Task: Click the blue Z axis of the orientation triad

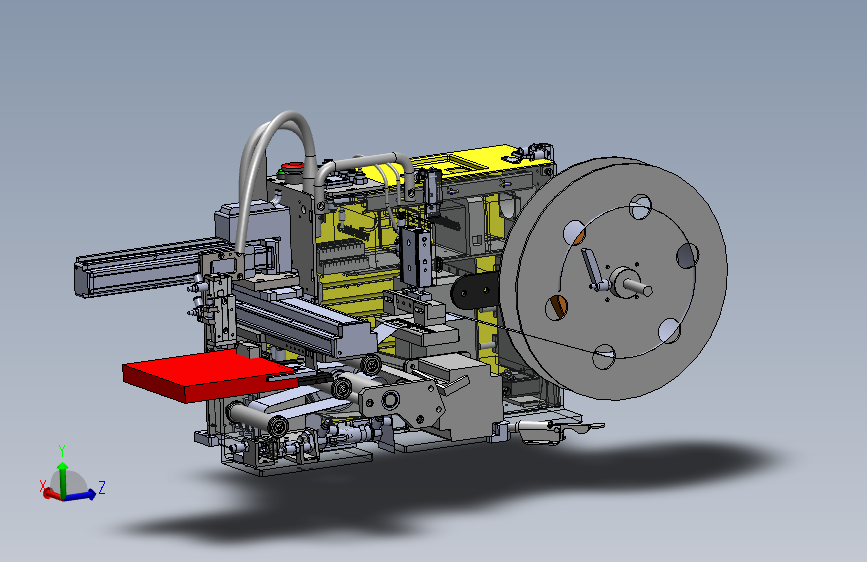Action: (82, 495)
